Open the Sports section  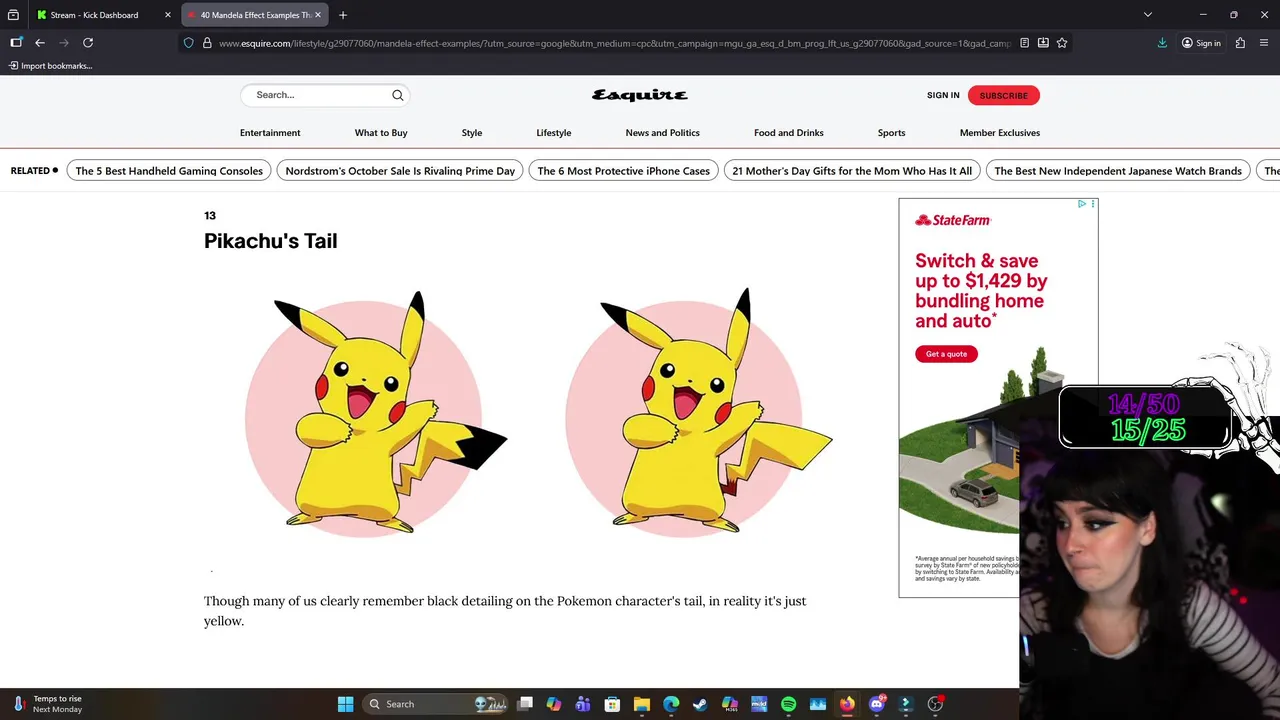click(x=892, y=133)
